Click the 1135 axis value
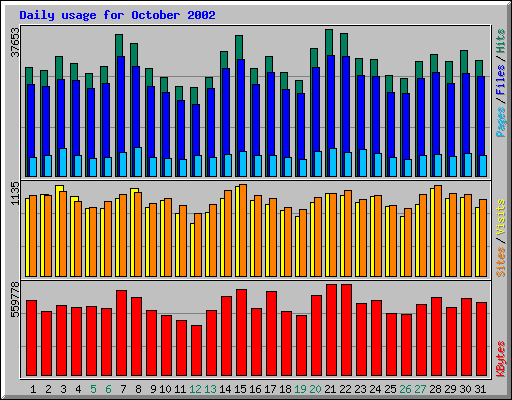 click(x=15, y=193)
